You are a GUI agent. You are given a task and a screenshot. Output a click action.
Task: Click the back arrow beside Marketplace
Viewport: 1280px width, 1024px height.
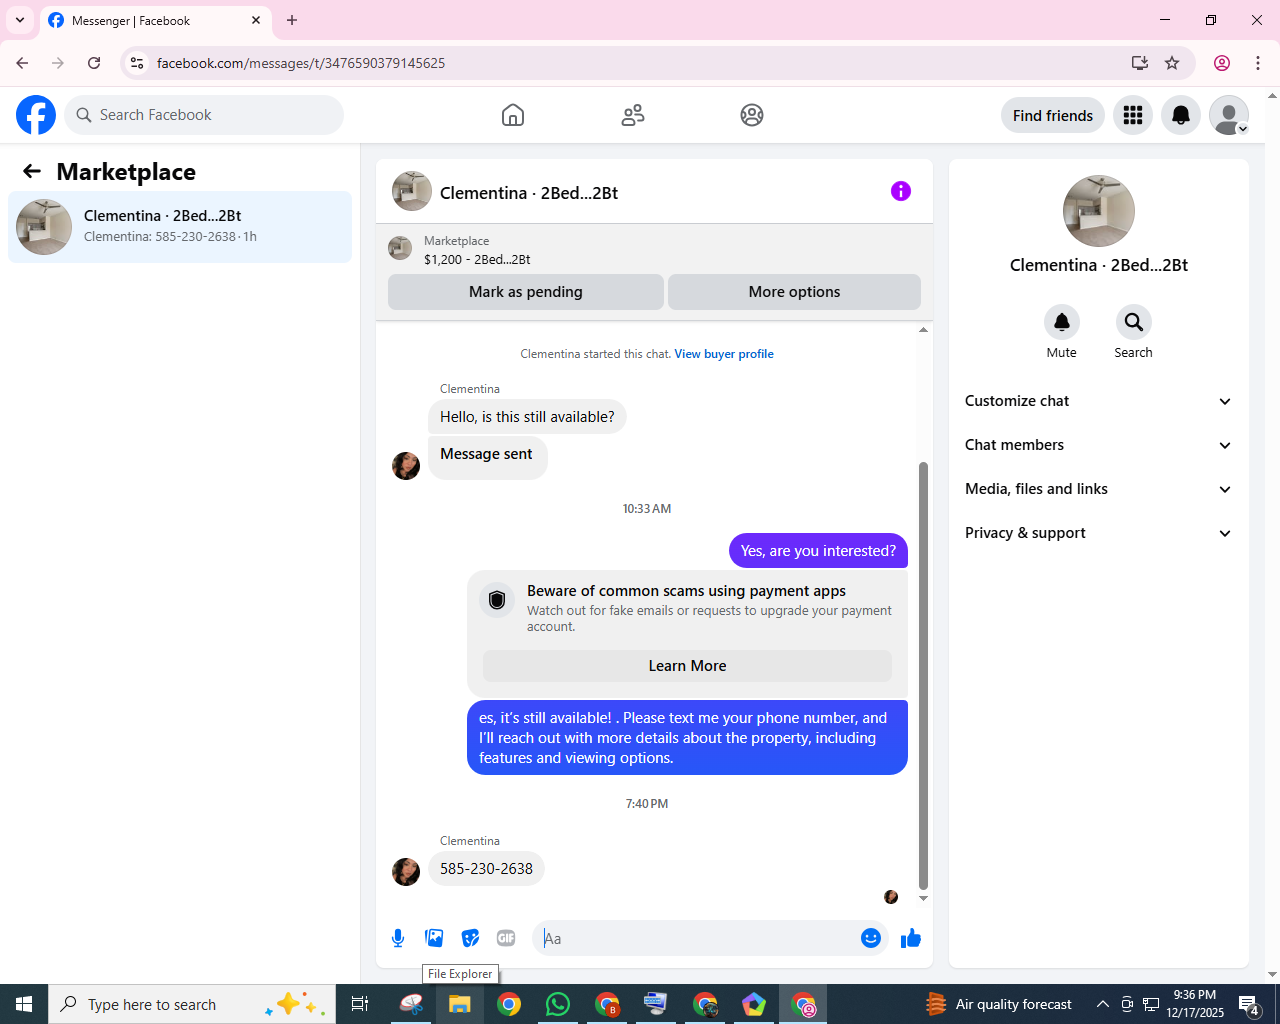coord(32,172)
